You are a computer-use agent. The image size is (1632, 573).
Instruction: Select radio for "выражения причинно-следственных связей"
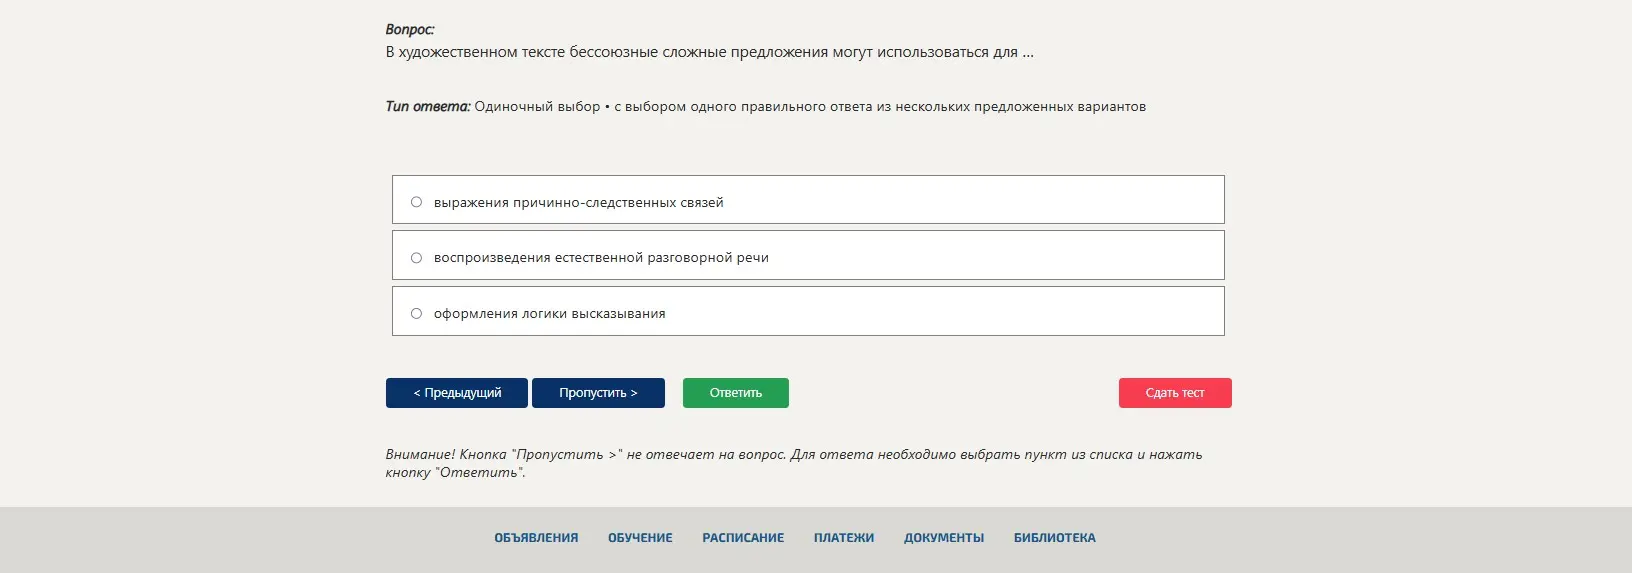click(416, 202)
